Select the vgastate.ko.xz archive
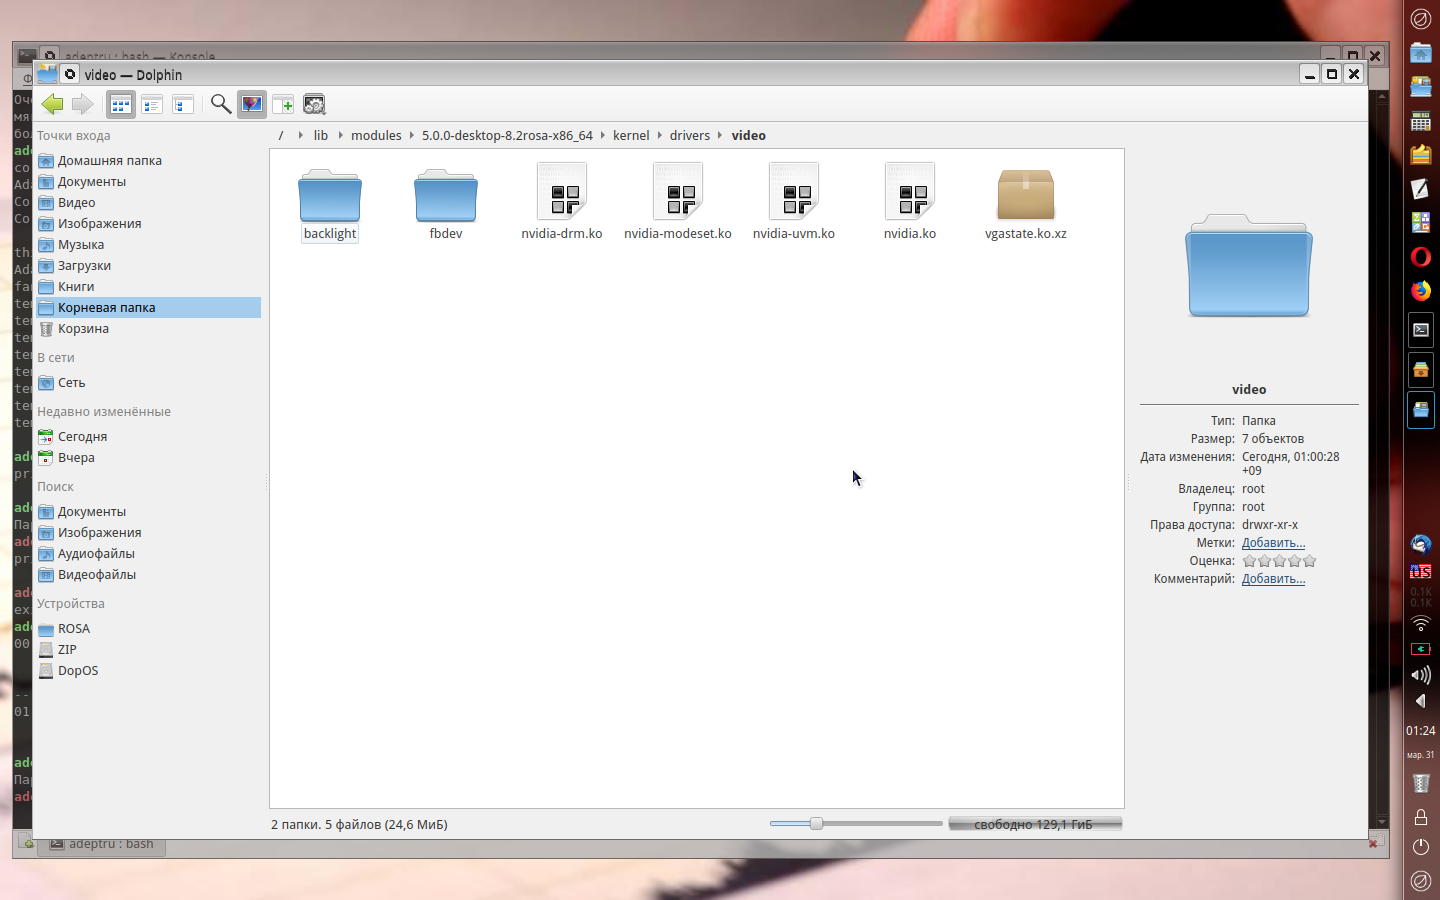1440x900 pixels. 1026,203
